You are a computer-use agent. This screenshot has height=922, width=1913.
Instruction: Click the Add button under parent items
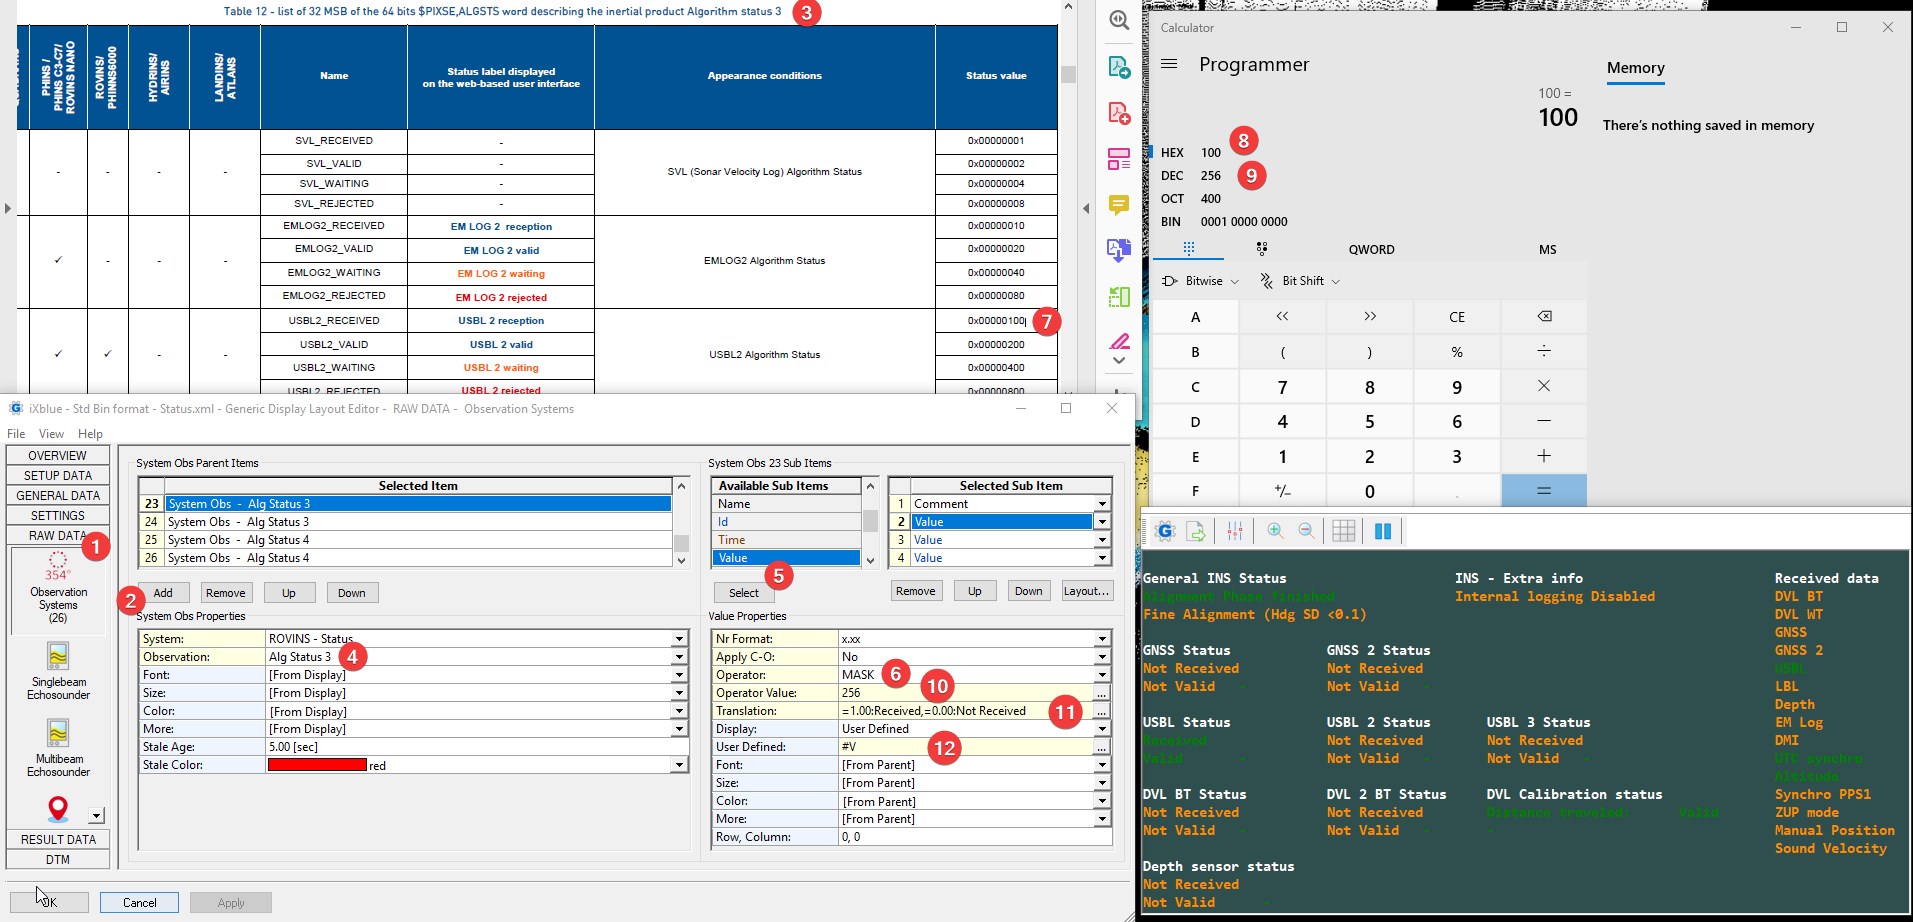[x=163, y=593]
